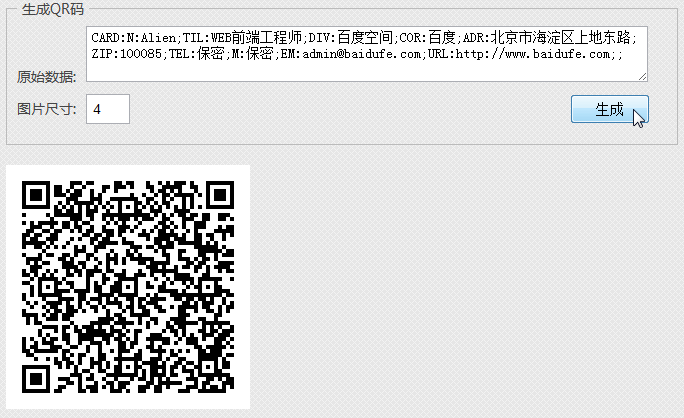Place cursor on DIV:百度空间 text
Screen dimensions: 684x418
pyautogui.click(x=350, y=38)
